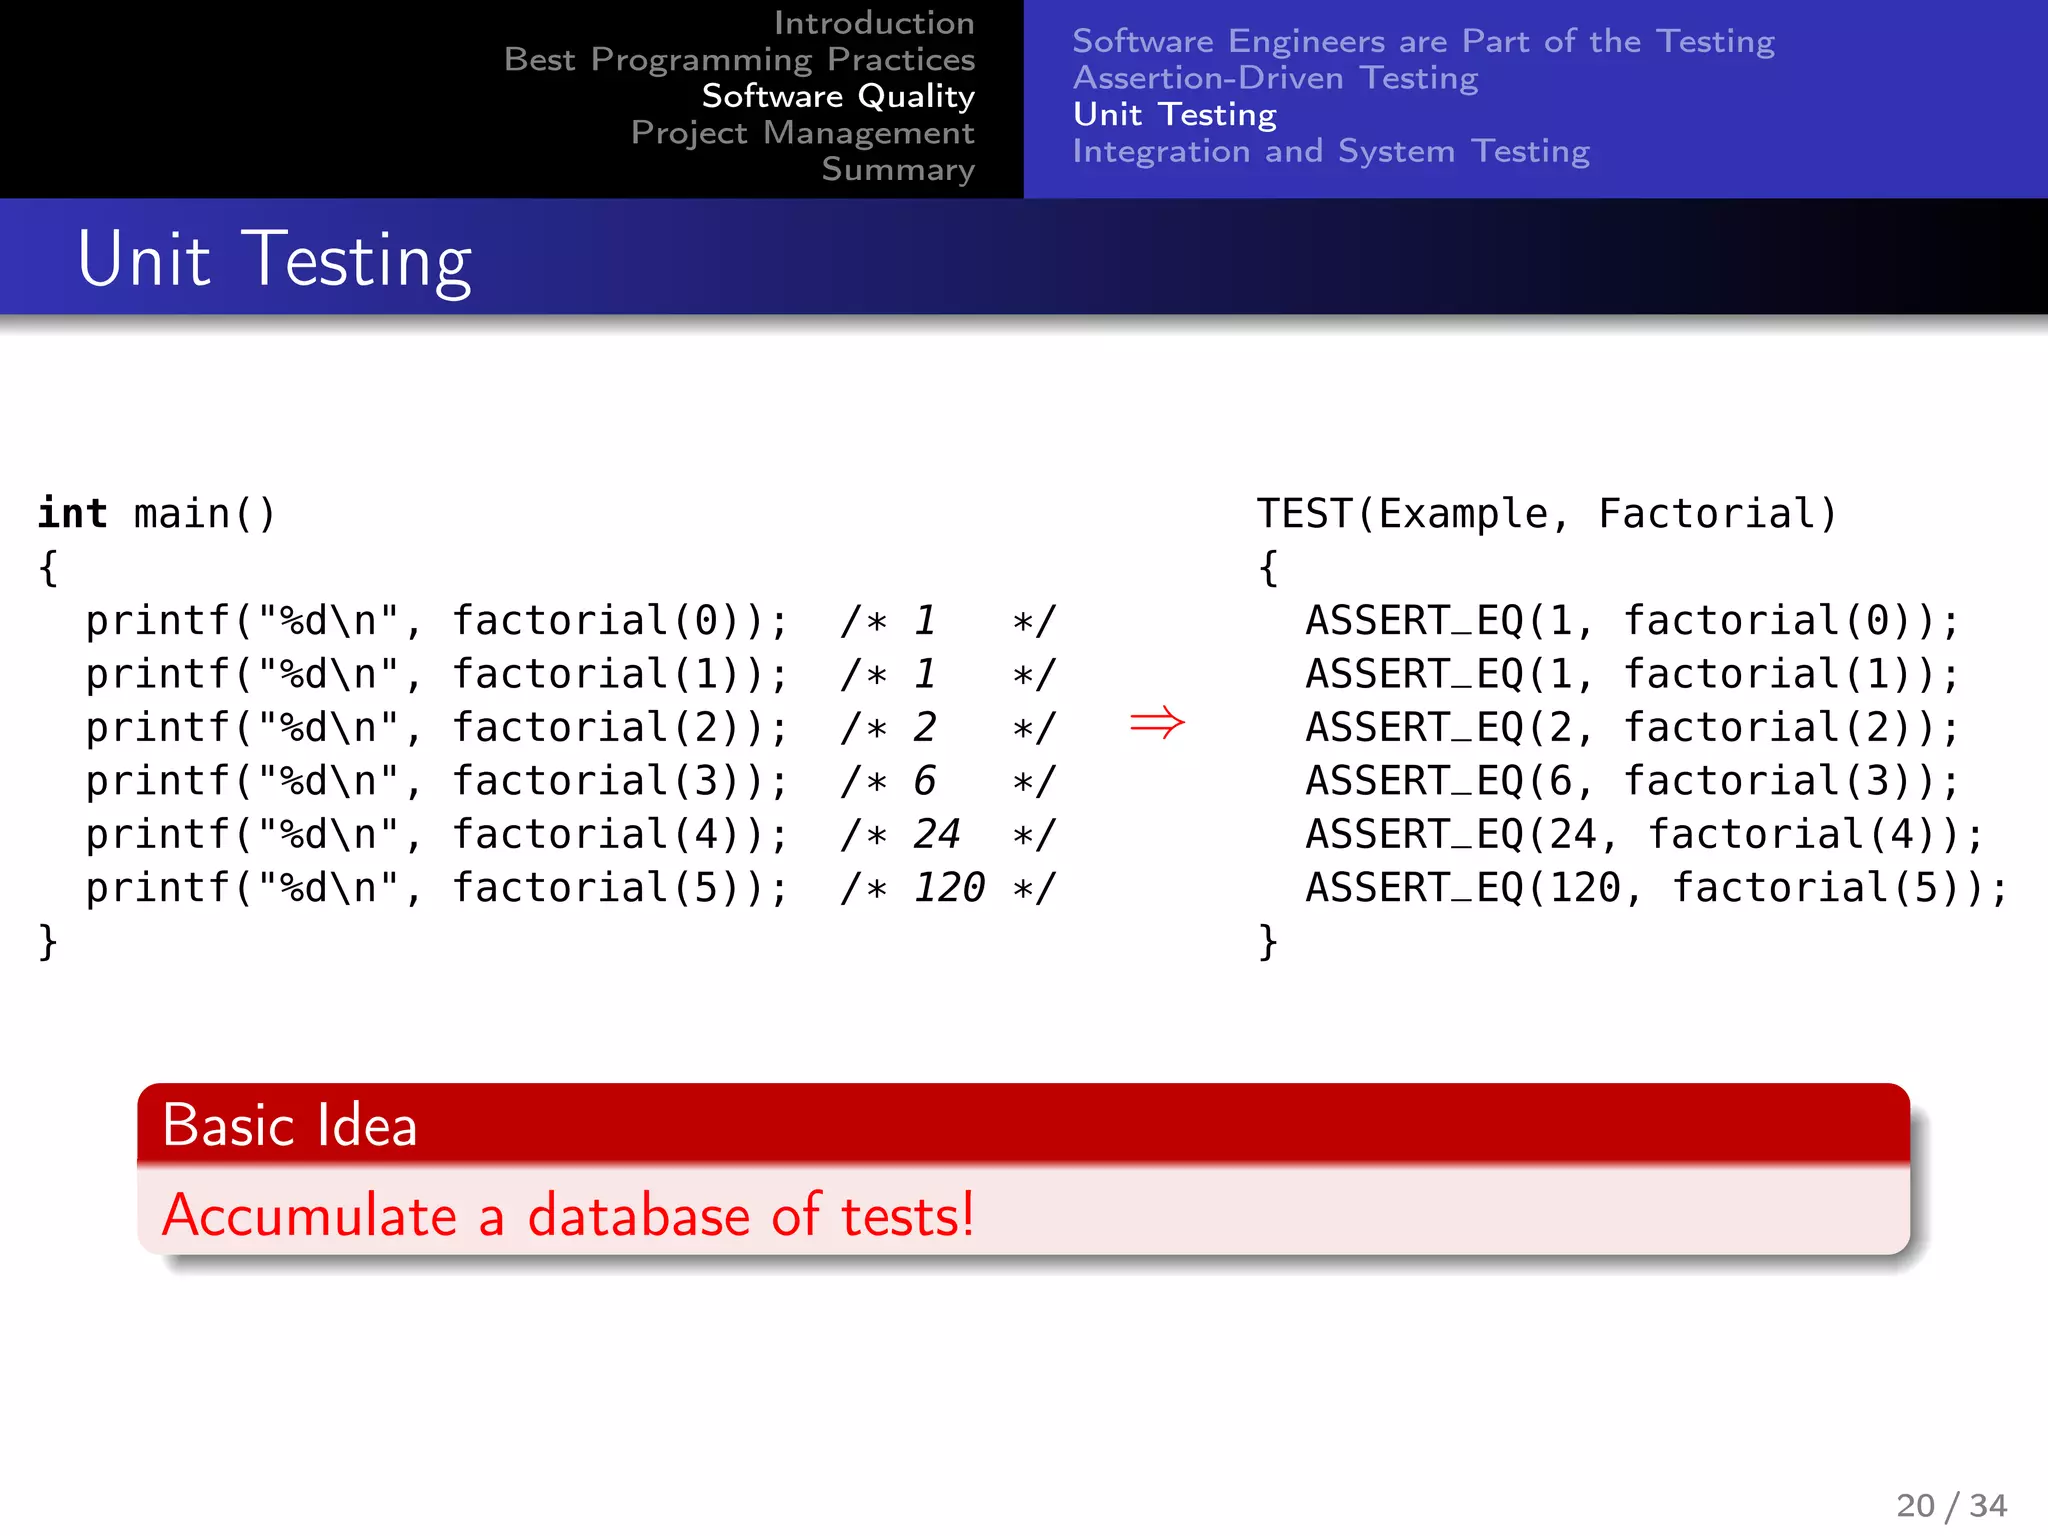Jump to the Project Management section
This screenshot has height=1536, width=2048.
point(802,133)
